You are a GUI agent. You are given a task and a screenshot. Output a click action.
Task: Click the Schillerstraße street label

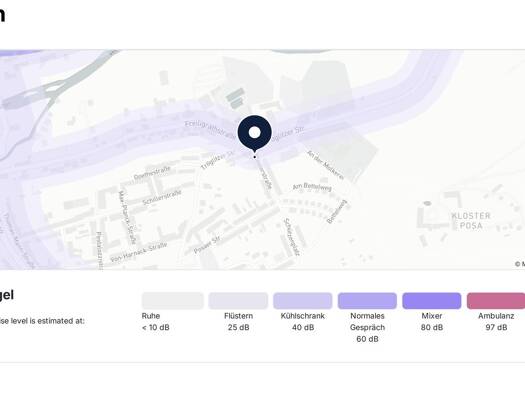[x=162, y=198]
